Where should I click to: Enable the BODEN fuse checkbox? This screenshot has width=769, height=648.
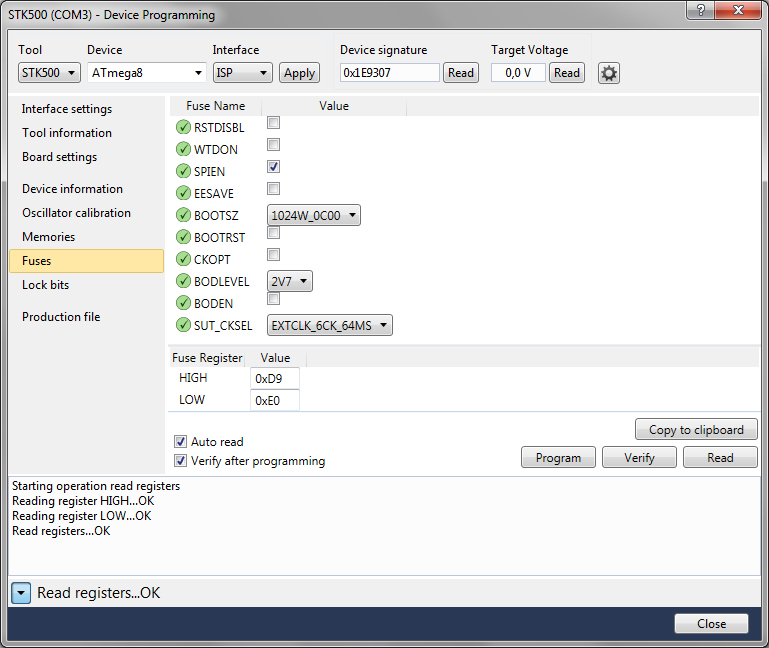click(273, 299)
